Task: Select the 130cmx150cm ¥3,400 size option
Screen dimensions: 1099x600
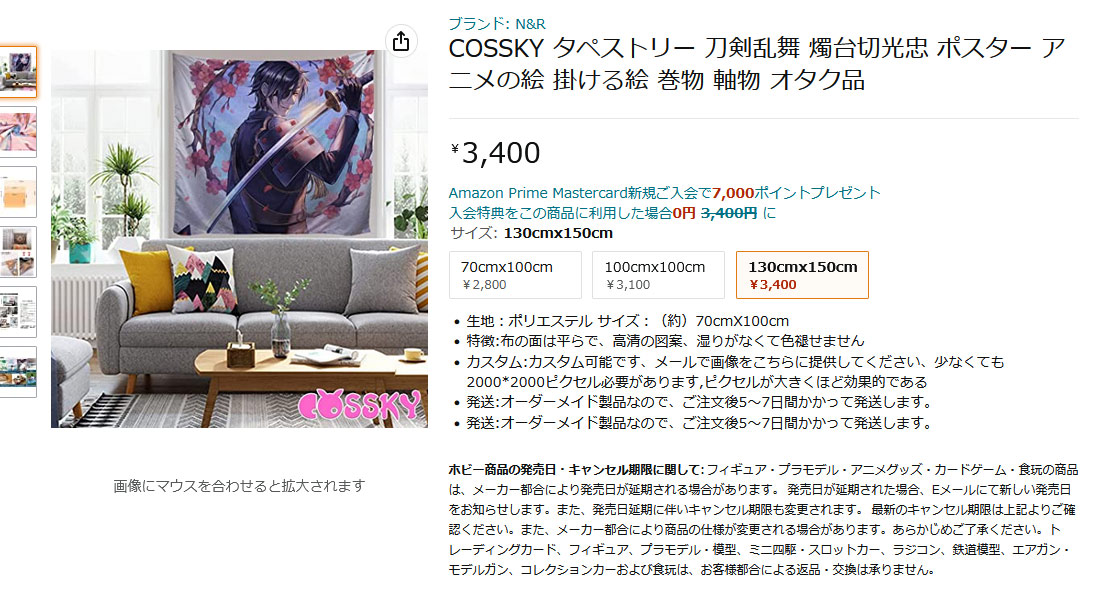Action: (802, 275)
